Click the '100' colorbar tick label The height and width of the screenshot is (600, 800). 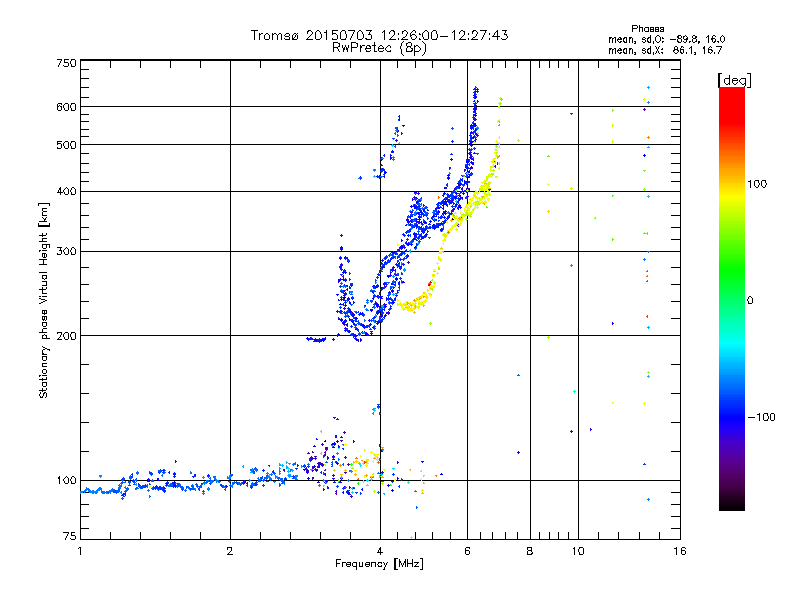pyautogui.click(x=757, y=184)
